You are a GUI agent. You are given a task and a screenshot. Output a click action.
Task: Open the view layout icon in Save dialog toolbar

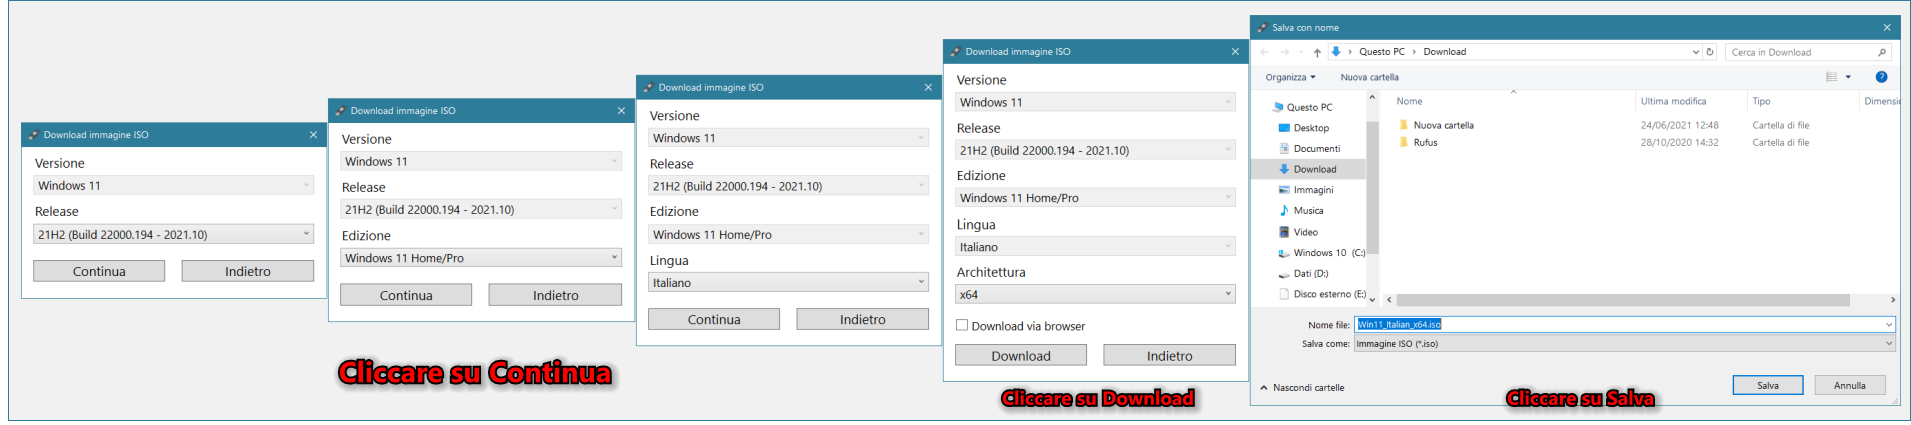tap(1832, 77)
